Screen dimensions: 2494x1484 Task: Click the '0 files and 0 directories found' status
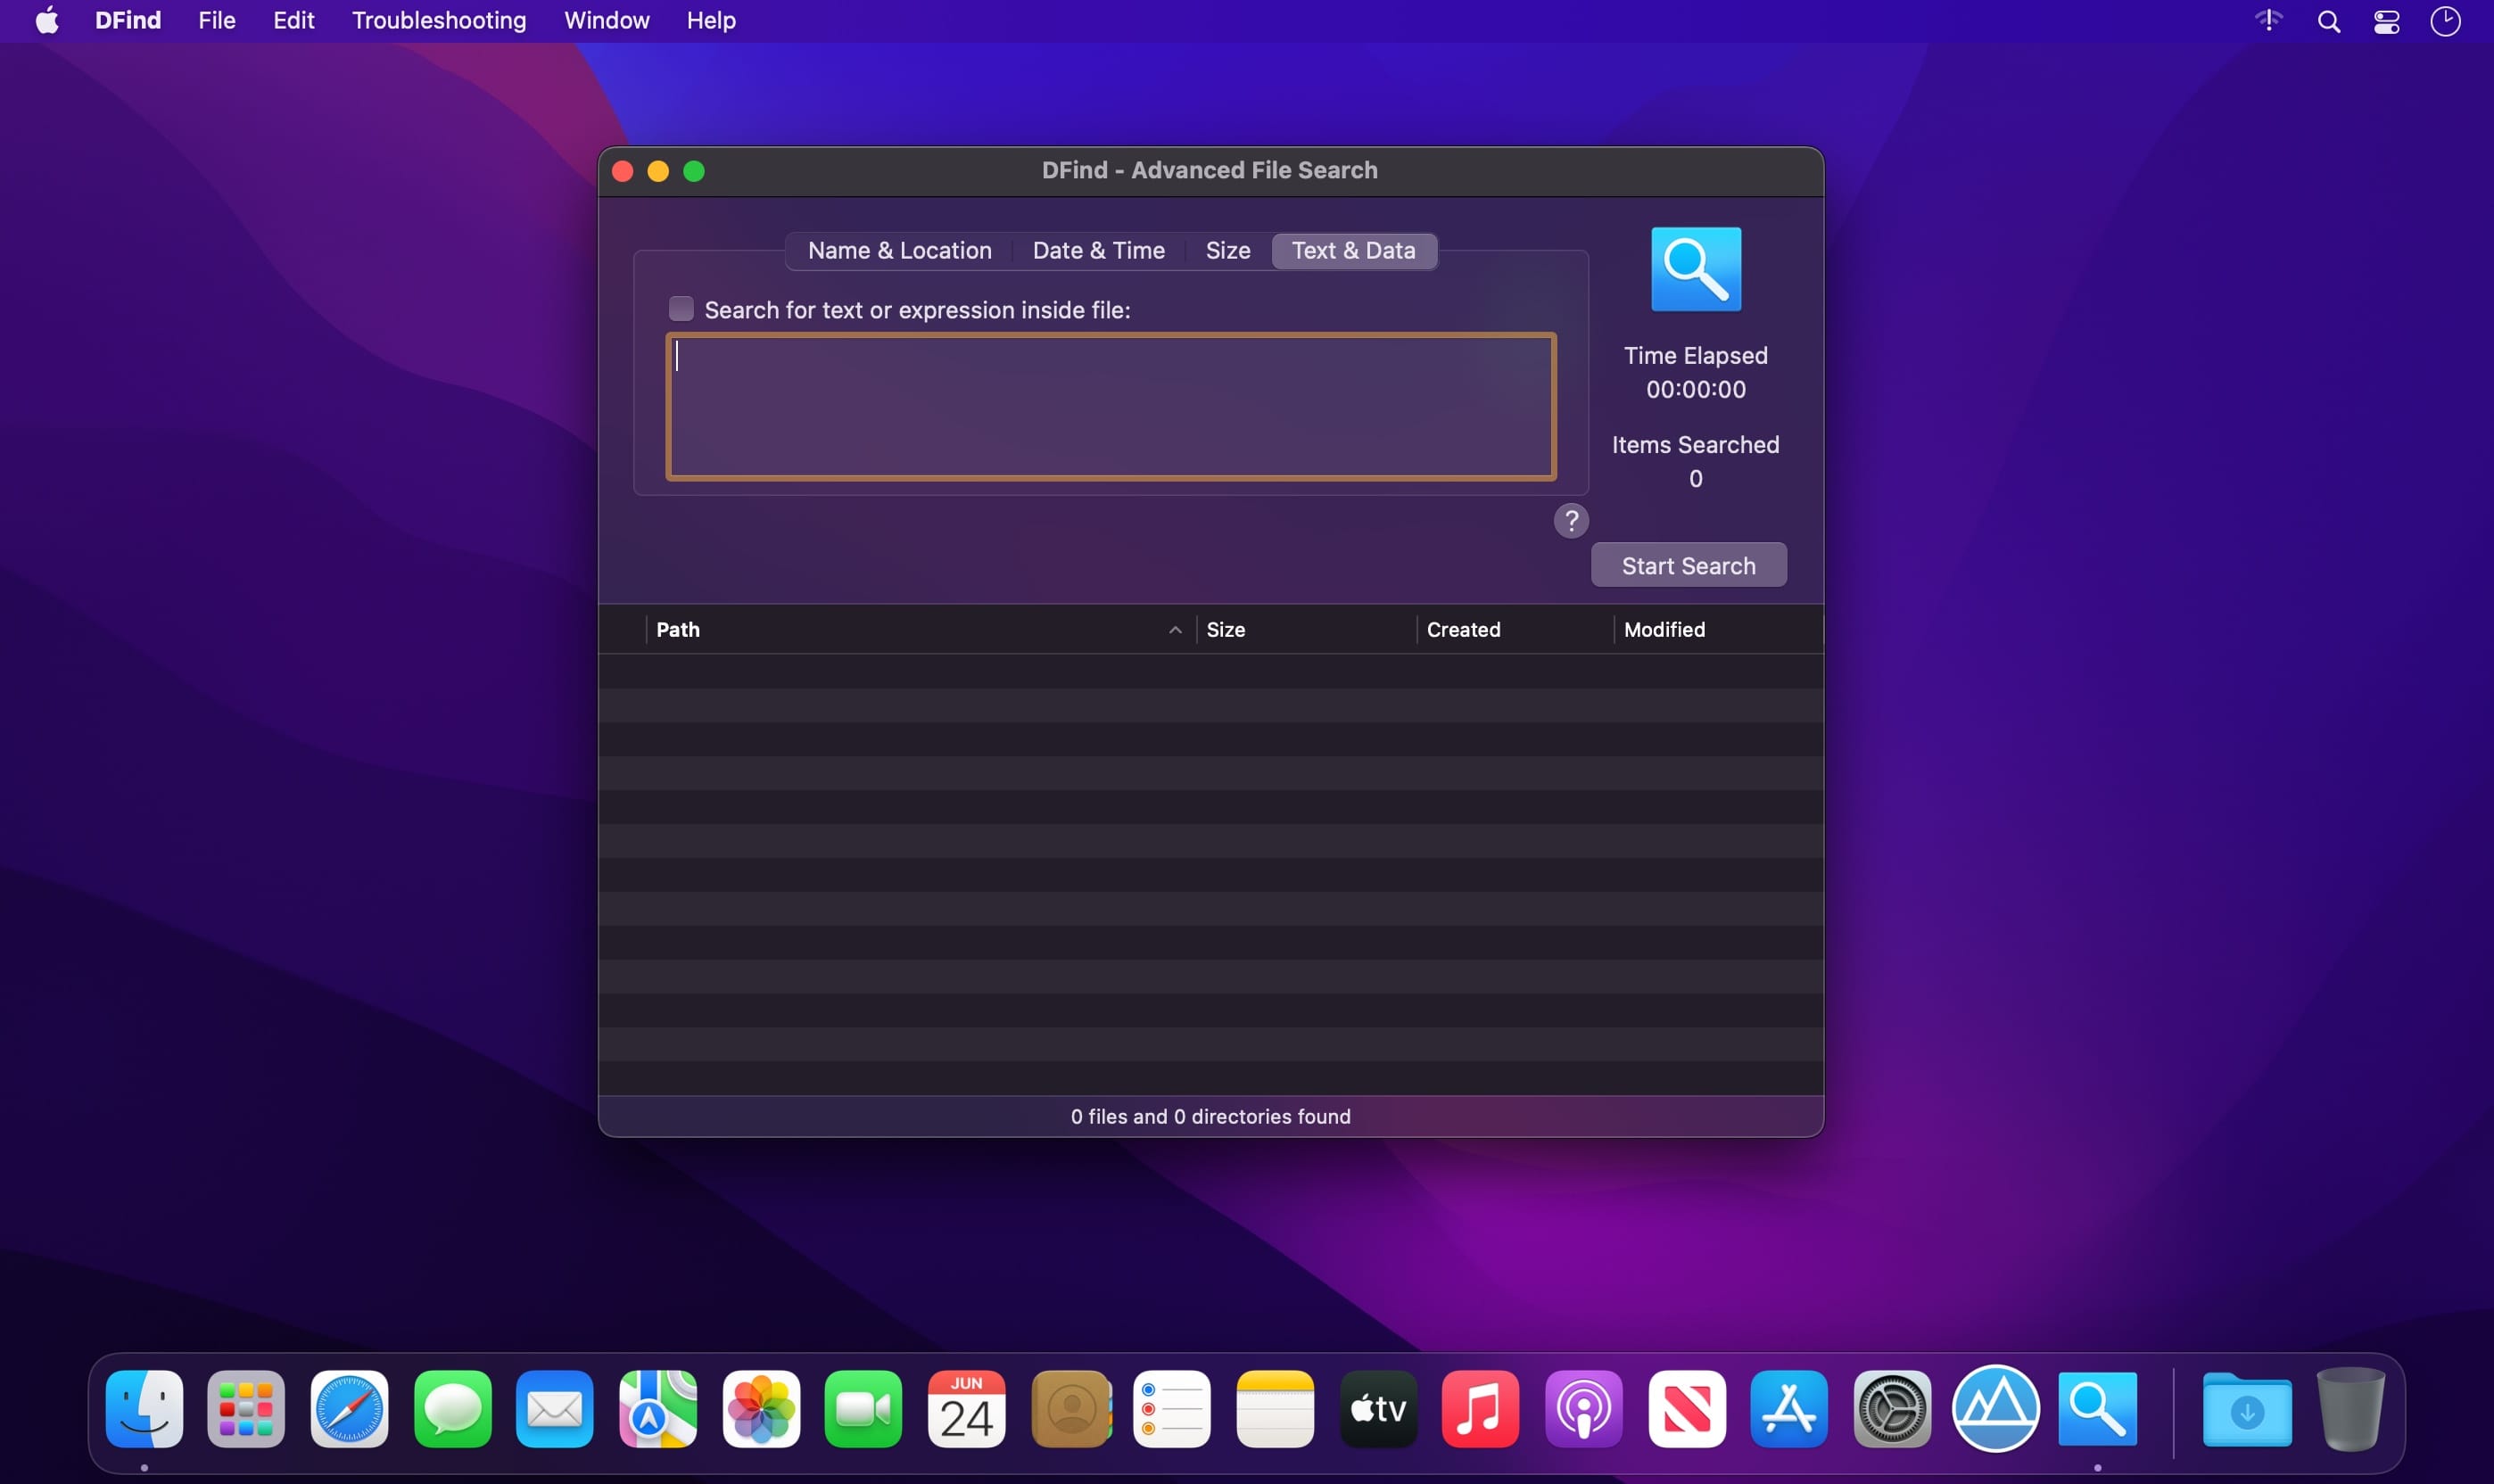(x=1210, y=1117)
